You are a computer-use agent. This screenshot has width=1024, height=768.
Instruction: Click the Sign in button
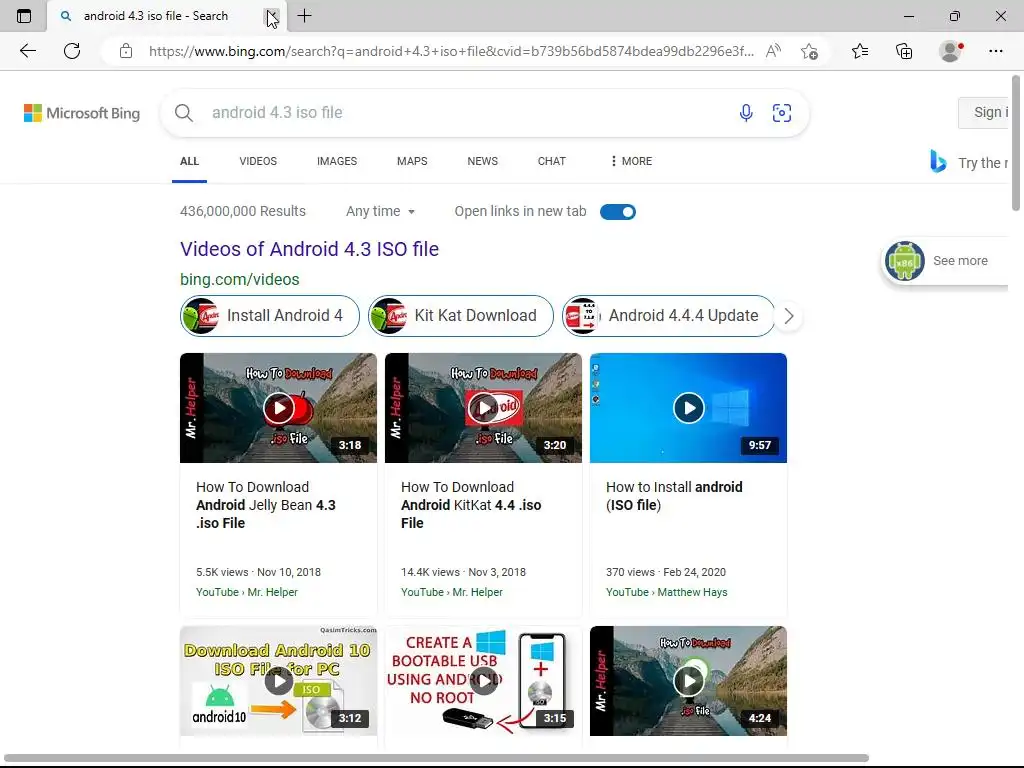click(984, 113)
